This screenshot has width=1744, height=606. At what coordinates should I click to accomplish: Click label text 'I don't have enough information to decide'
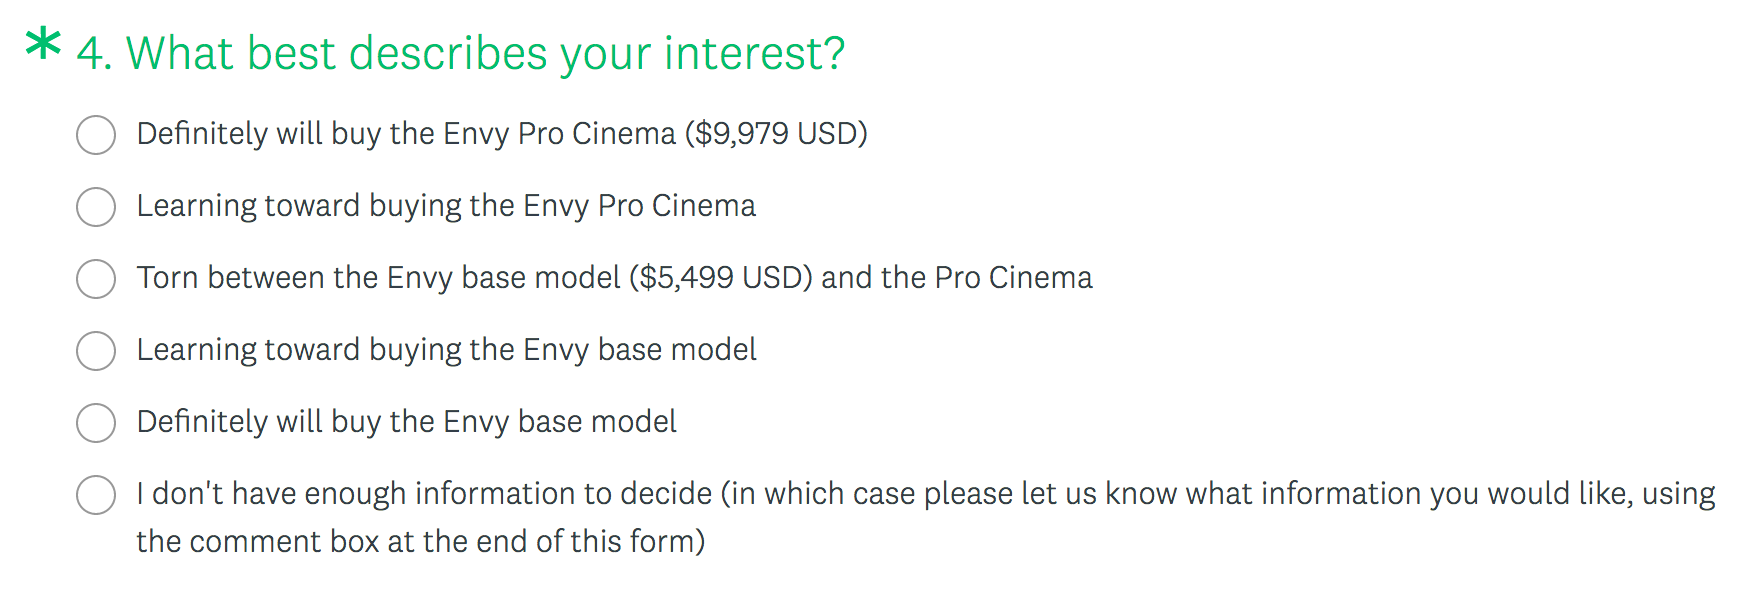pos(424,494)
